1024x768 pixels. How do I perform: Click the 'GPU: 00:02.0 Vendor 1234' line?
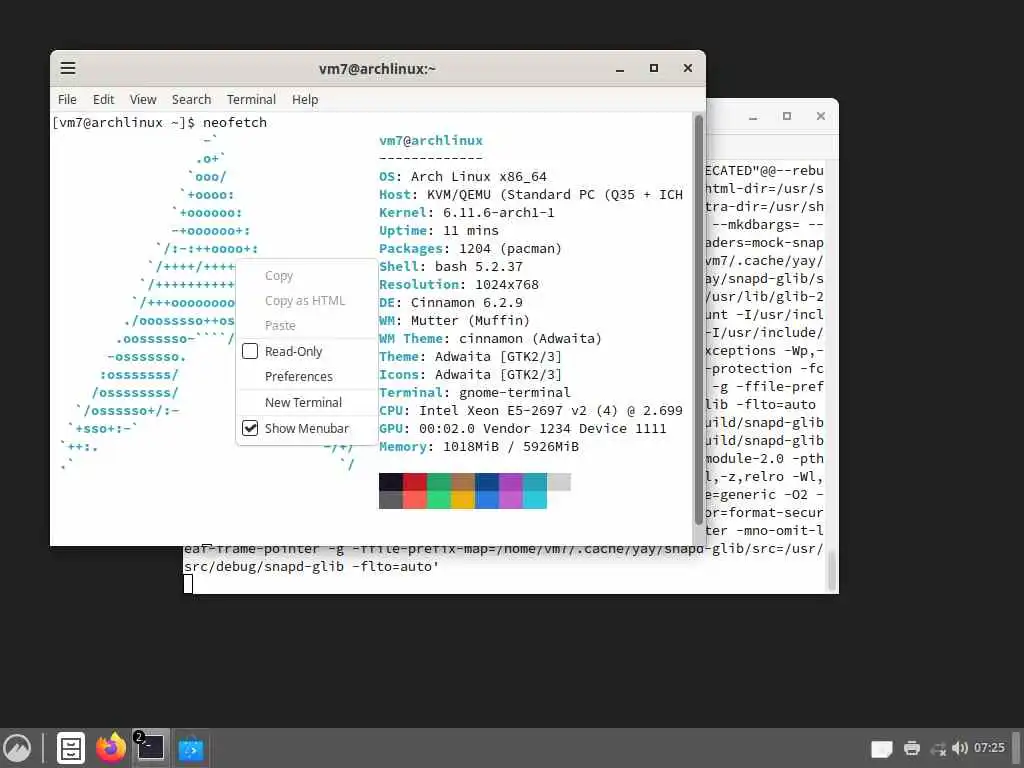point(522,428)
